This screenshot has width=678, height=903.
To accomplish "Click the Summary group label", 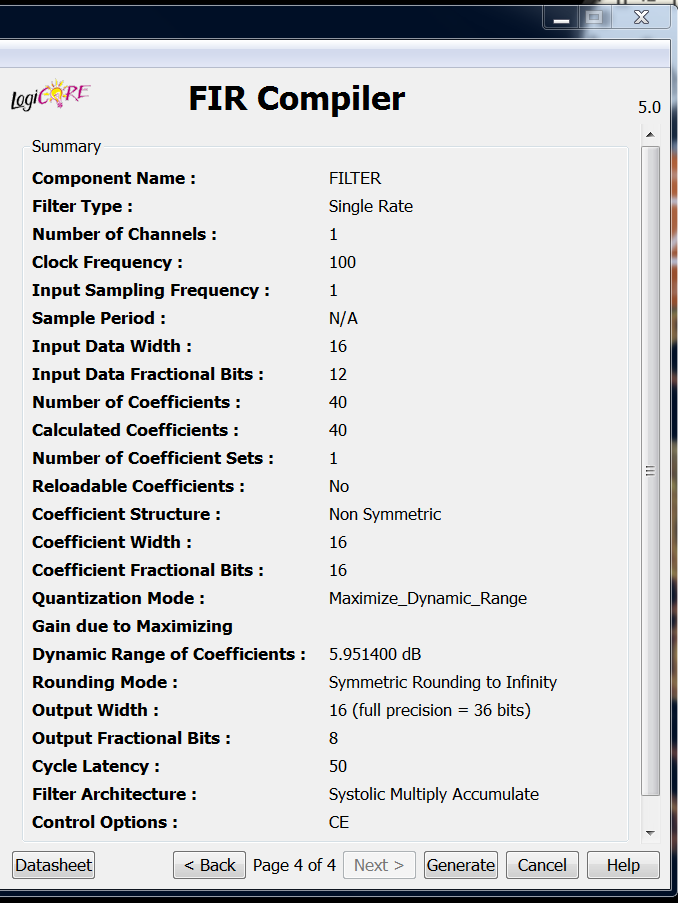I will coord(66,146).
